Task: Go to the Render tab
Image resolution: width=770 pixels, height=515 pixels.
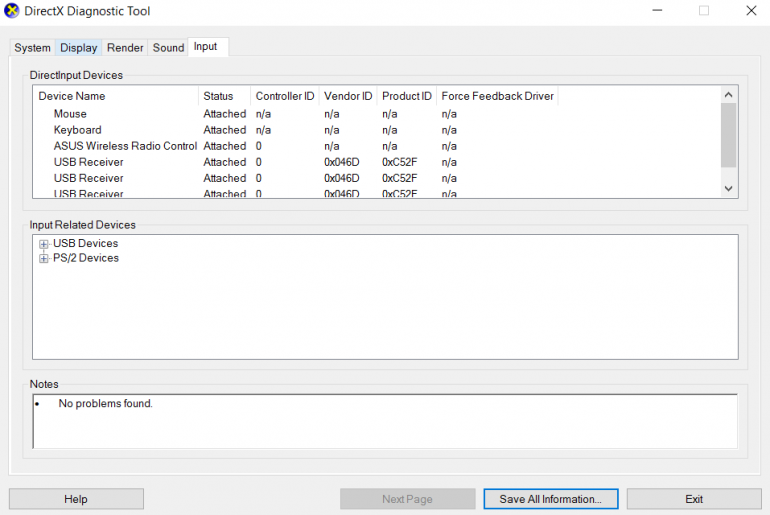Action: tap(125, 48)
